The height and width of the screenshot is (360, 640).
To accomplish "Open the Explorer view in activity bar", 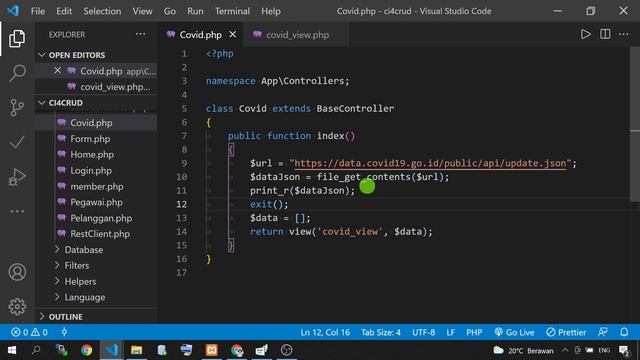I will [x=17, y=38].
